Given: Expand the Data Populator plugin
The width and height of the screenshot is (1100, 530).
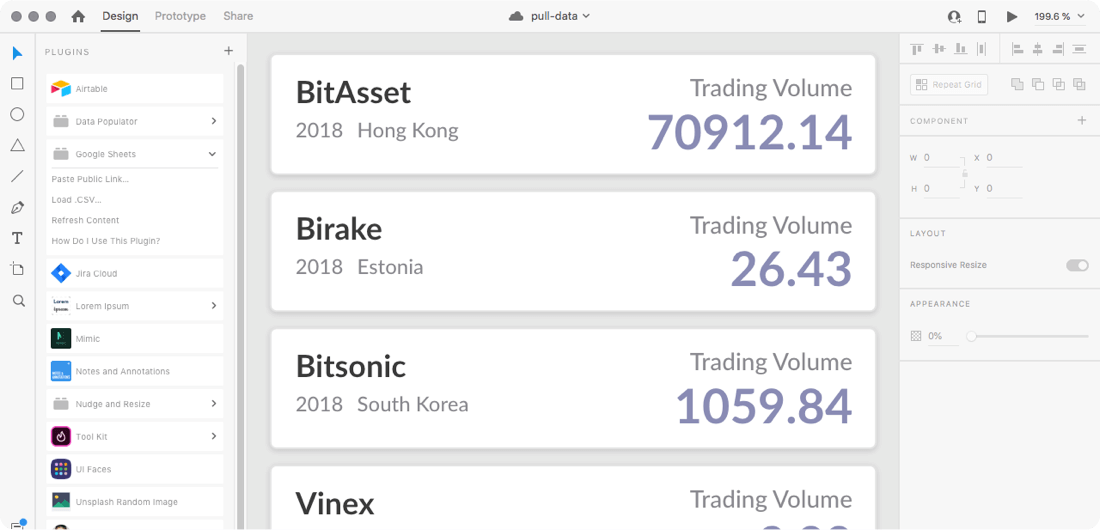Looking at the screenshot, I should coord(214,121).
